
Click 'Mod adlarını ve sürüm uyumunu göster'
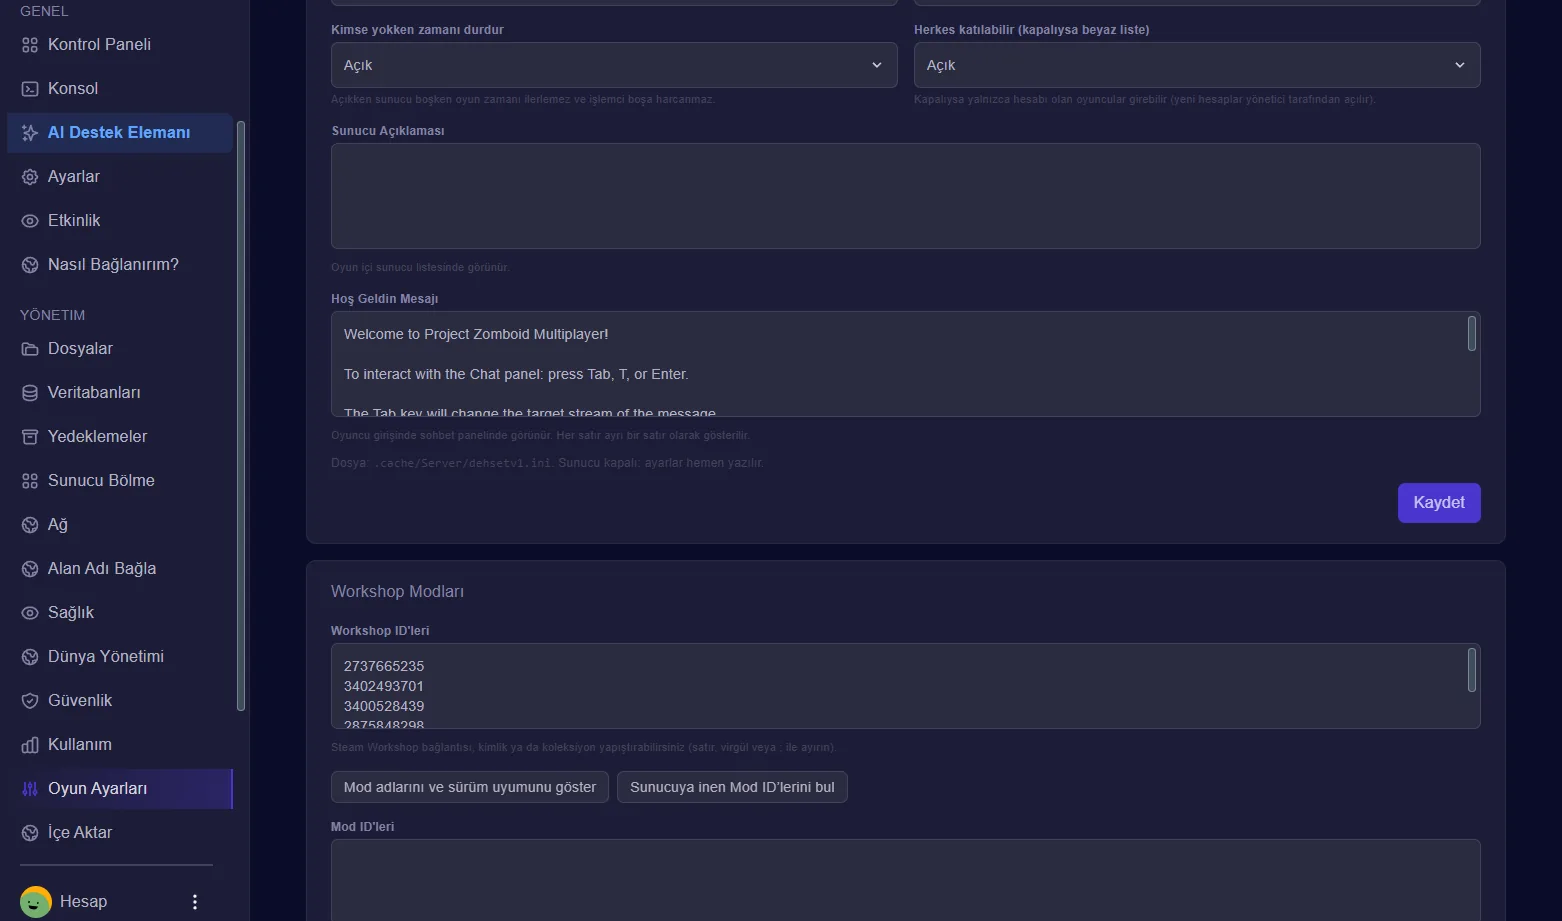pos(470,787)
